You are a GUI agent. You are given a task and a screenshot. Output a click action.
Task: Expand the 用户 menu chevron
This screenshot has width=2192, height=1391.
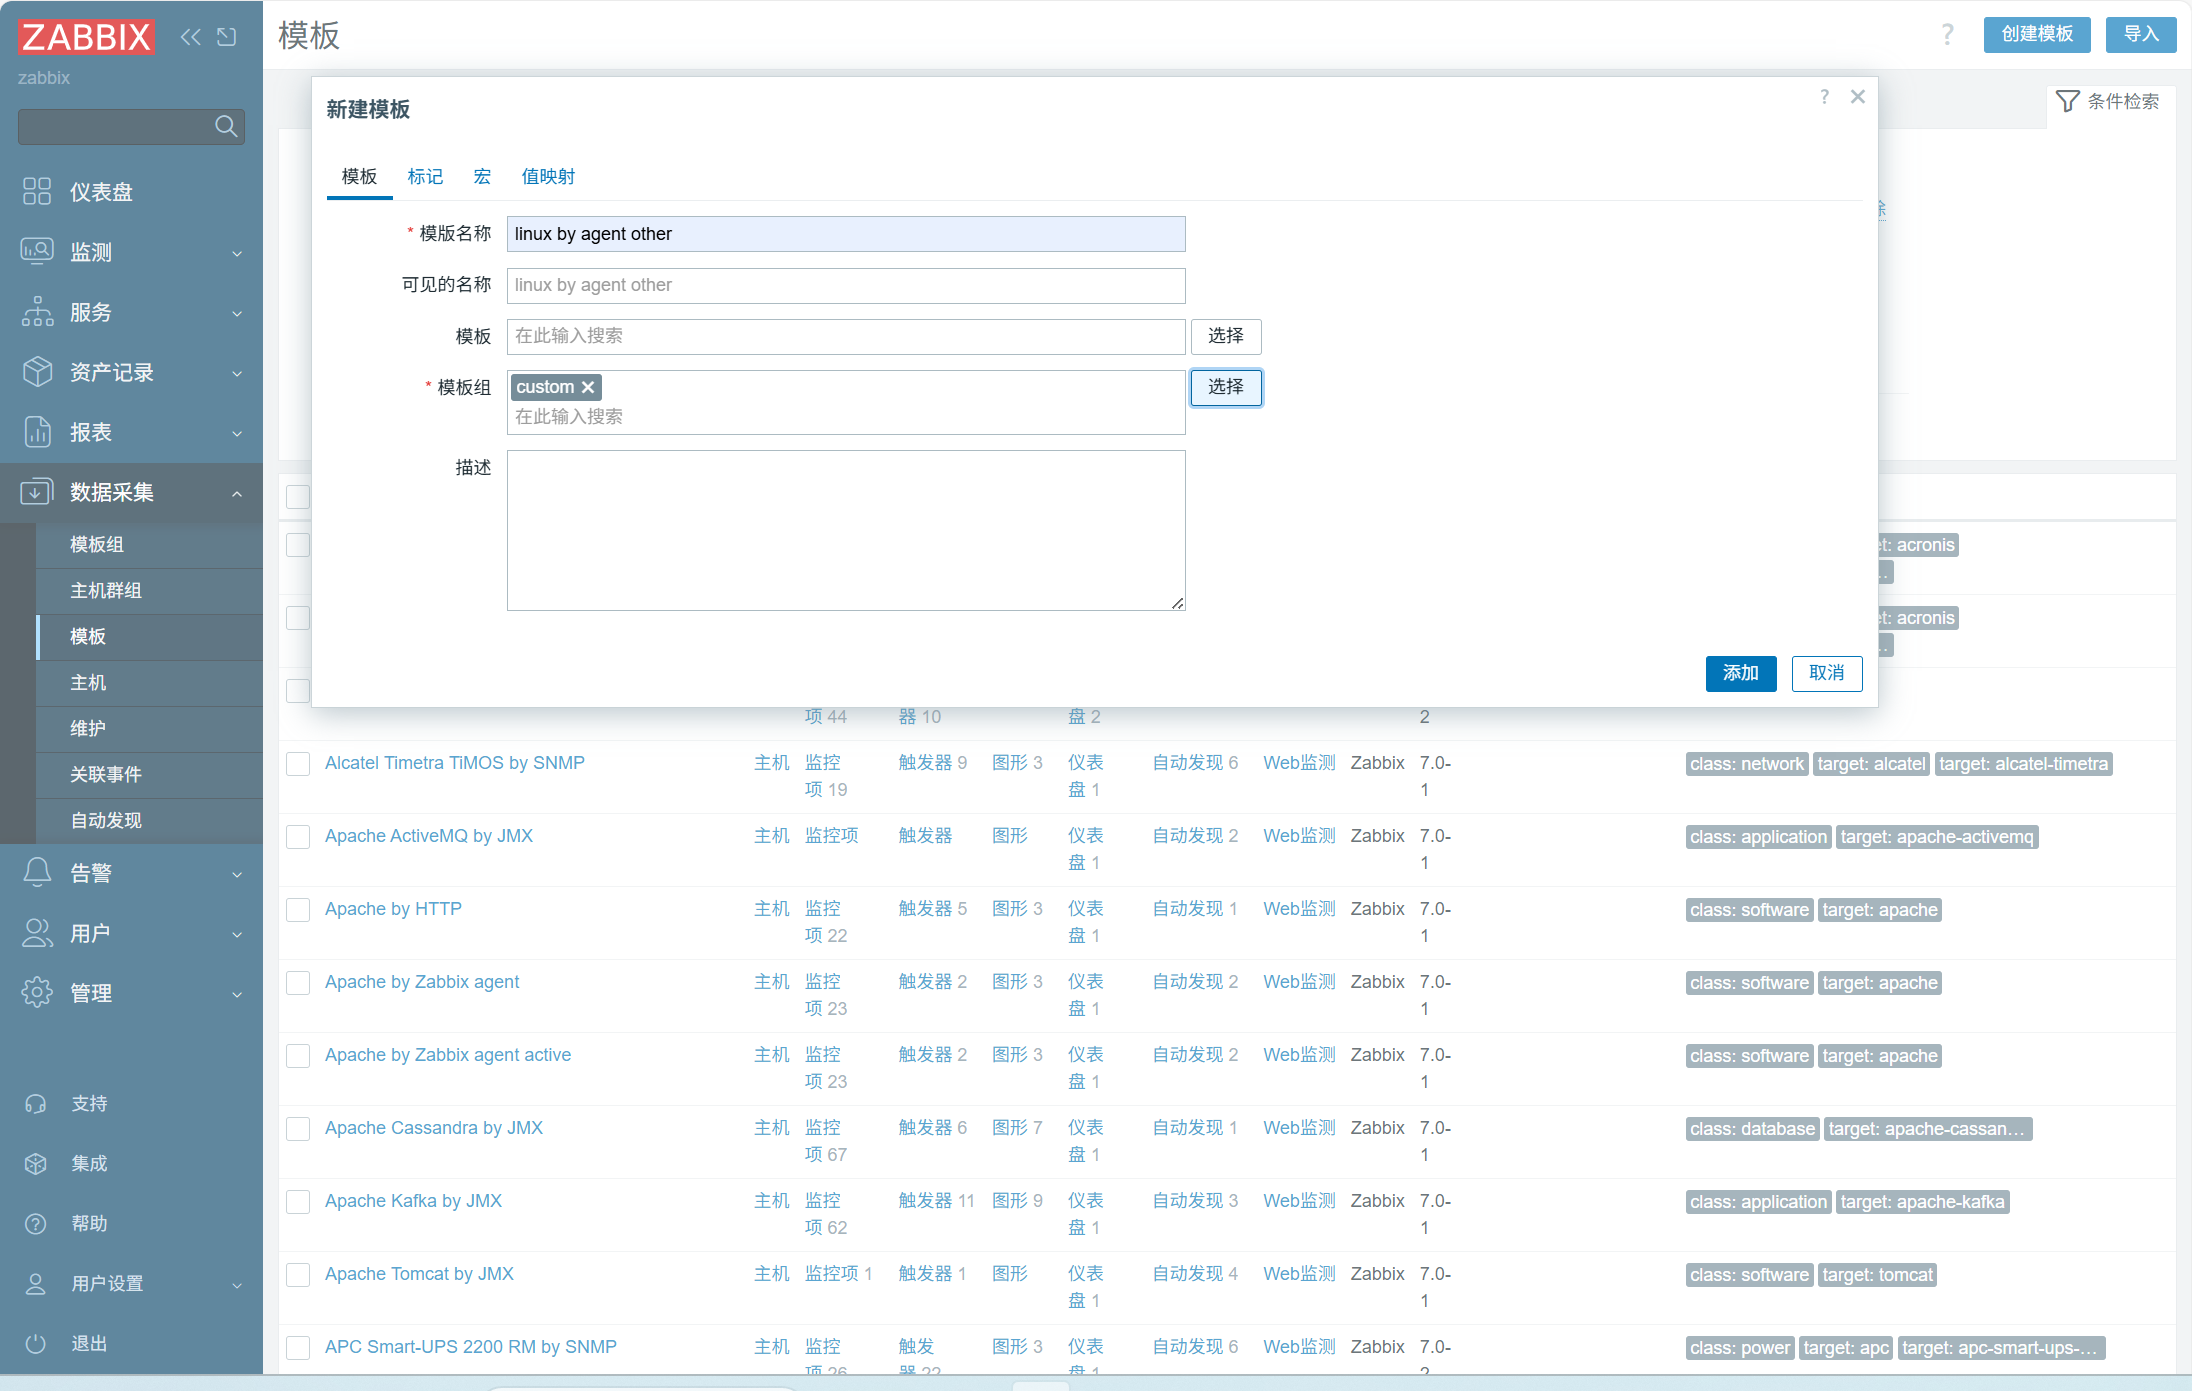click(x=237, y=934)
